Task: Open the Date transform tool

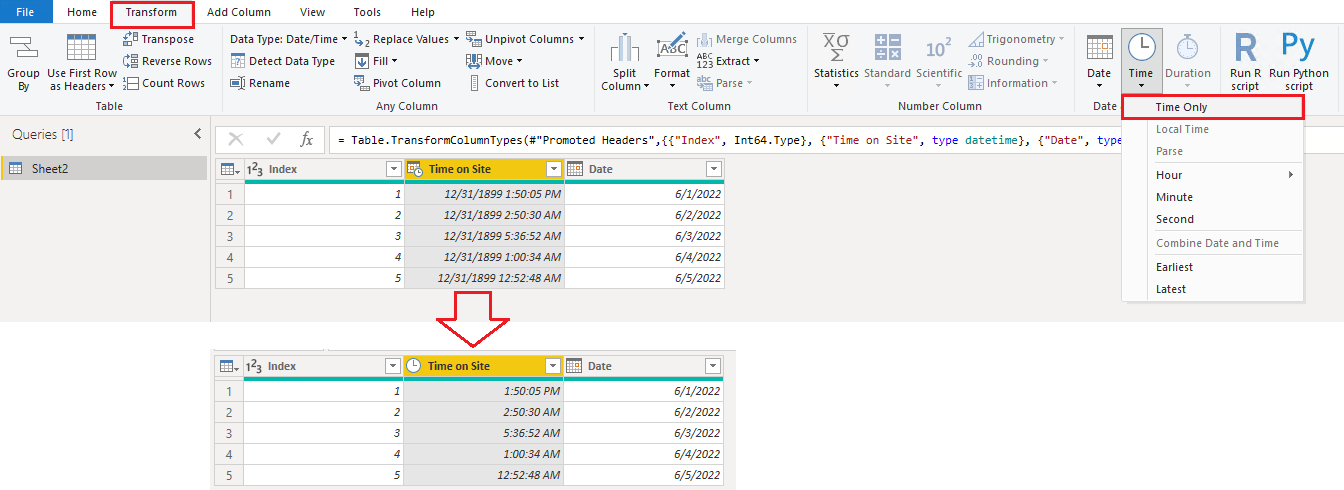Action: (1099, 62)
